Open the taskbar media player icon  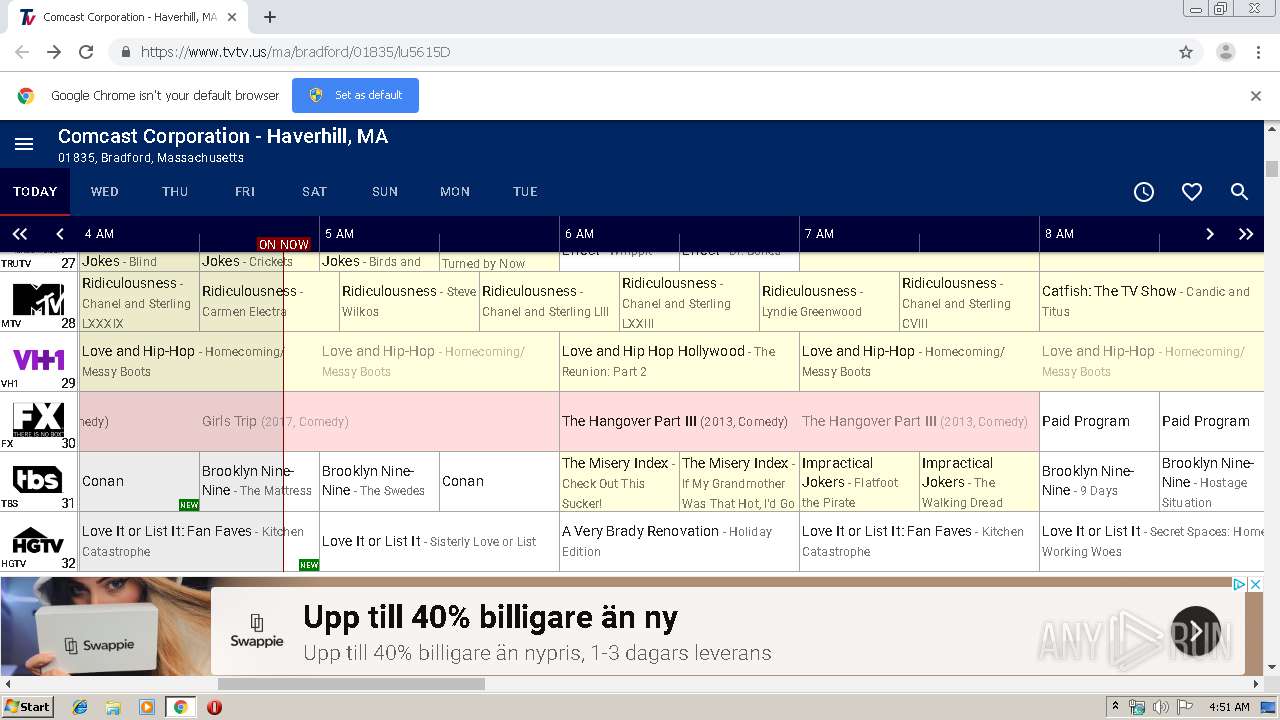[147, 707]
